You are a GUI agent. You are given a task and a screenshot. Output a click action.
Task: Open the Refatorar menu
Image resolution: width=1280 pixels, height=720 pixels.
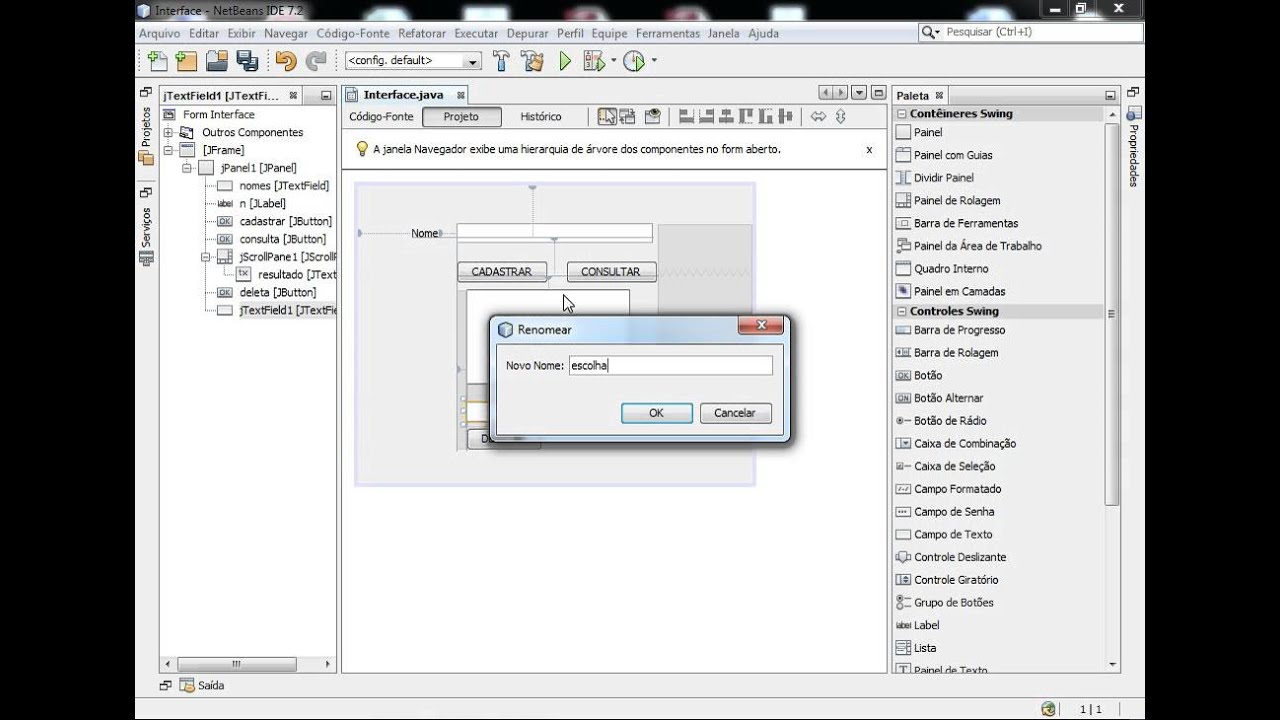click(x=422, y=33)
